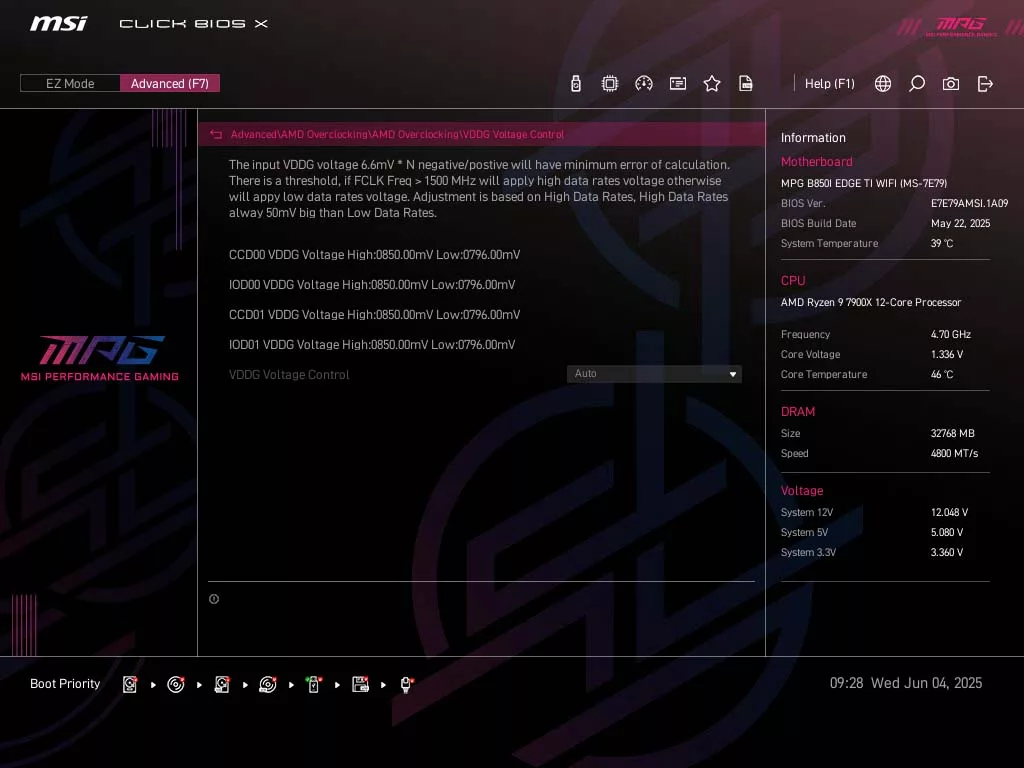Open search with the magnifier icon
This screenshot has width=1024, height=768.
(917, 84)
